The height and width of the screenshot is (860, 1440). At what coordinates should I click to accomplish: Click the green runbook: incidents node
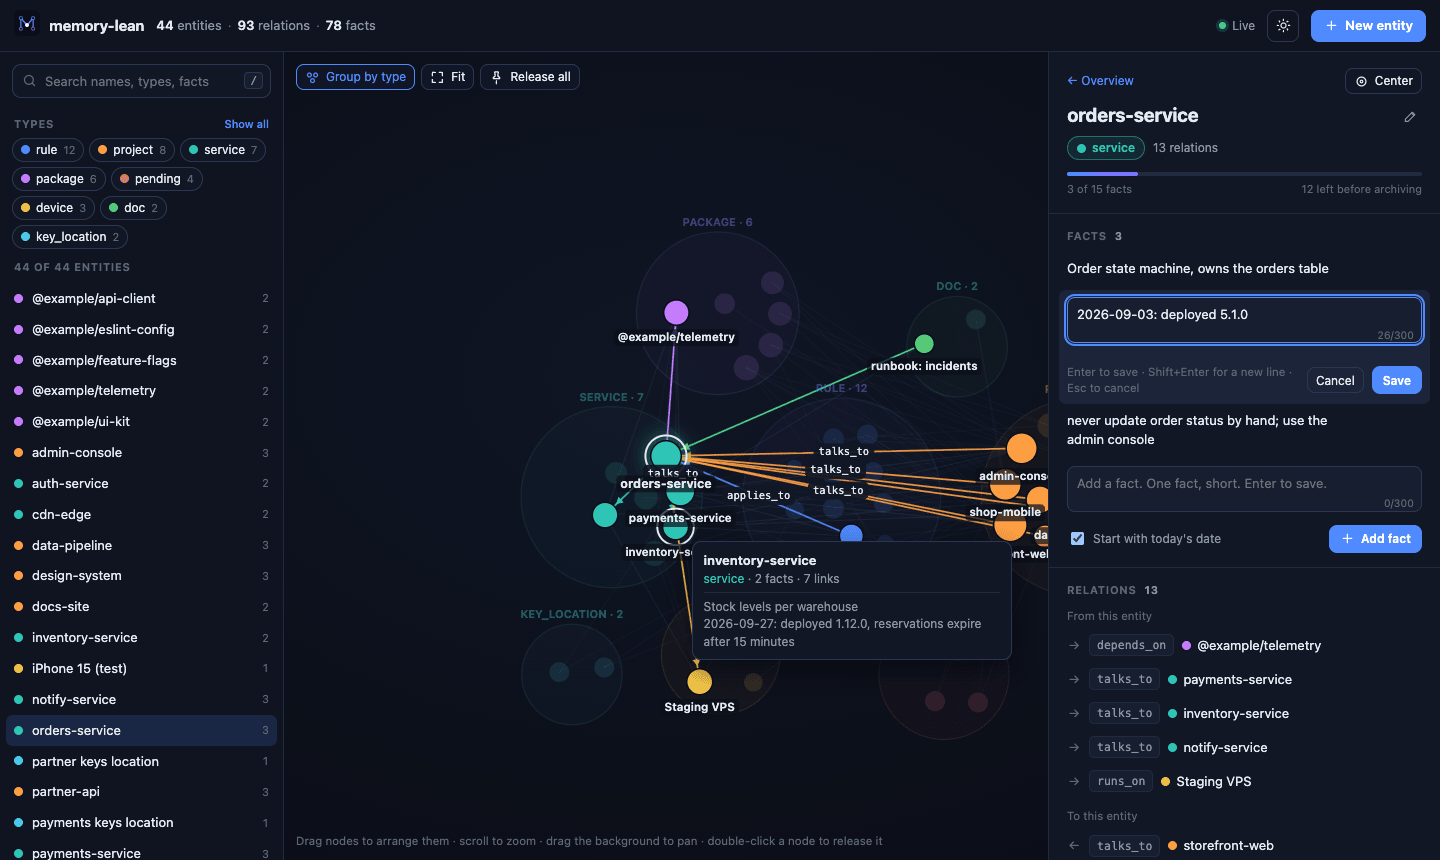(924, 343)
